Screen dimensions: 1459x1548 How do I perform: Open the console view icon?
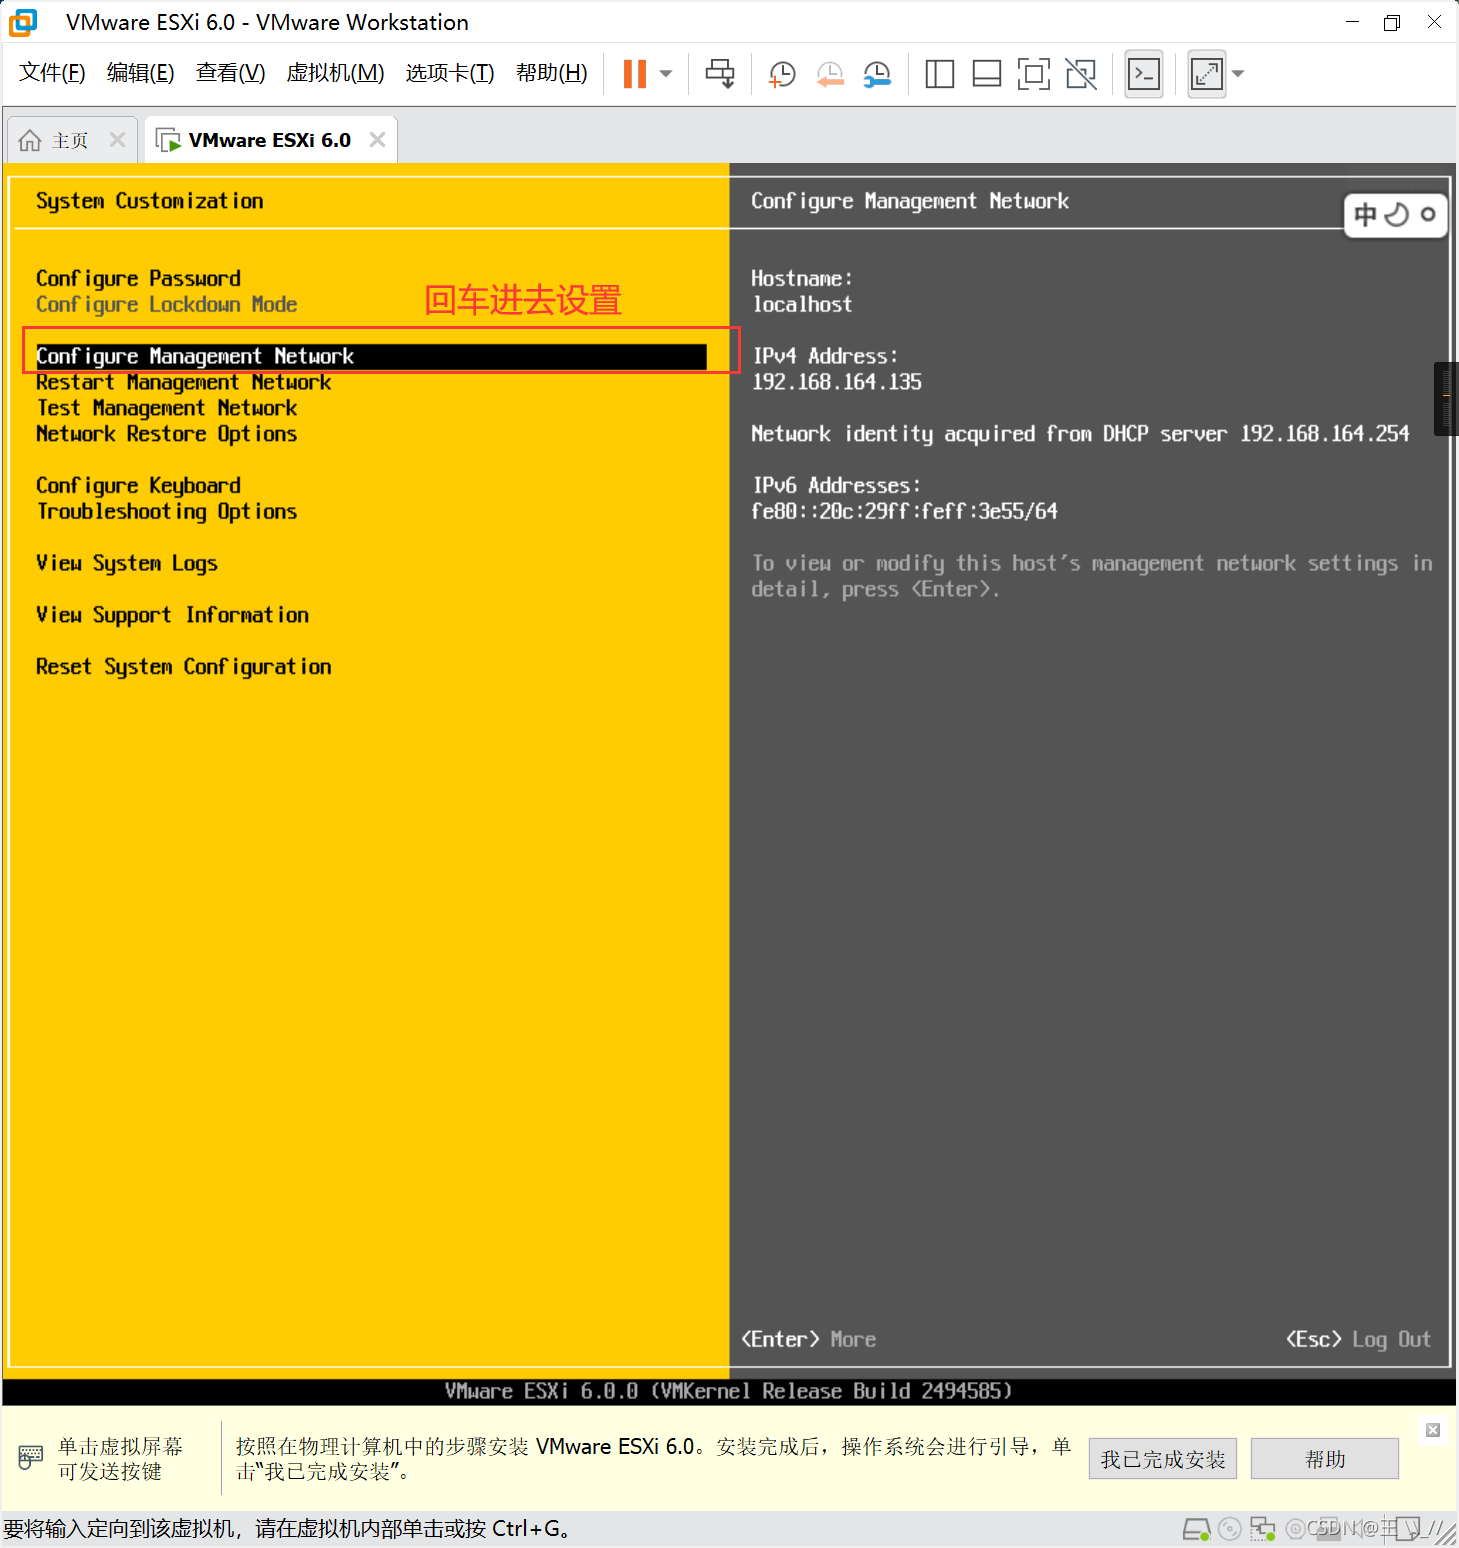tap(1144, 73)
